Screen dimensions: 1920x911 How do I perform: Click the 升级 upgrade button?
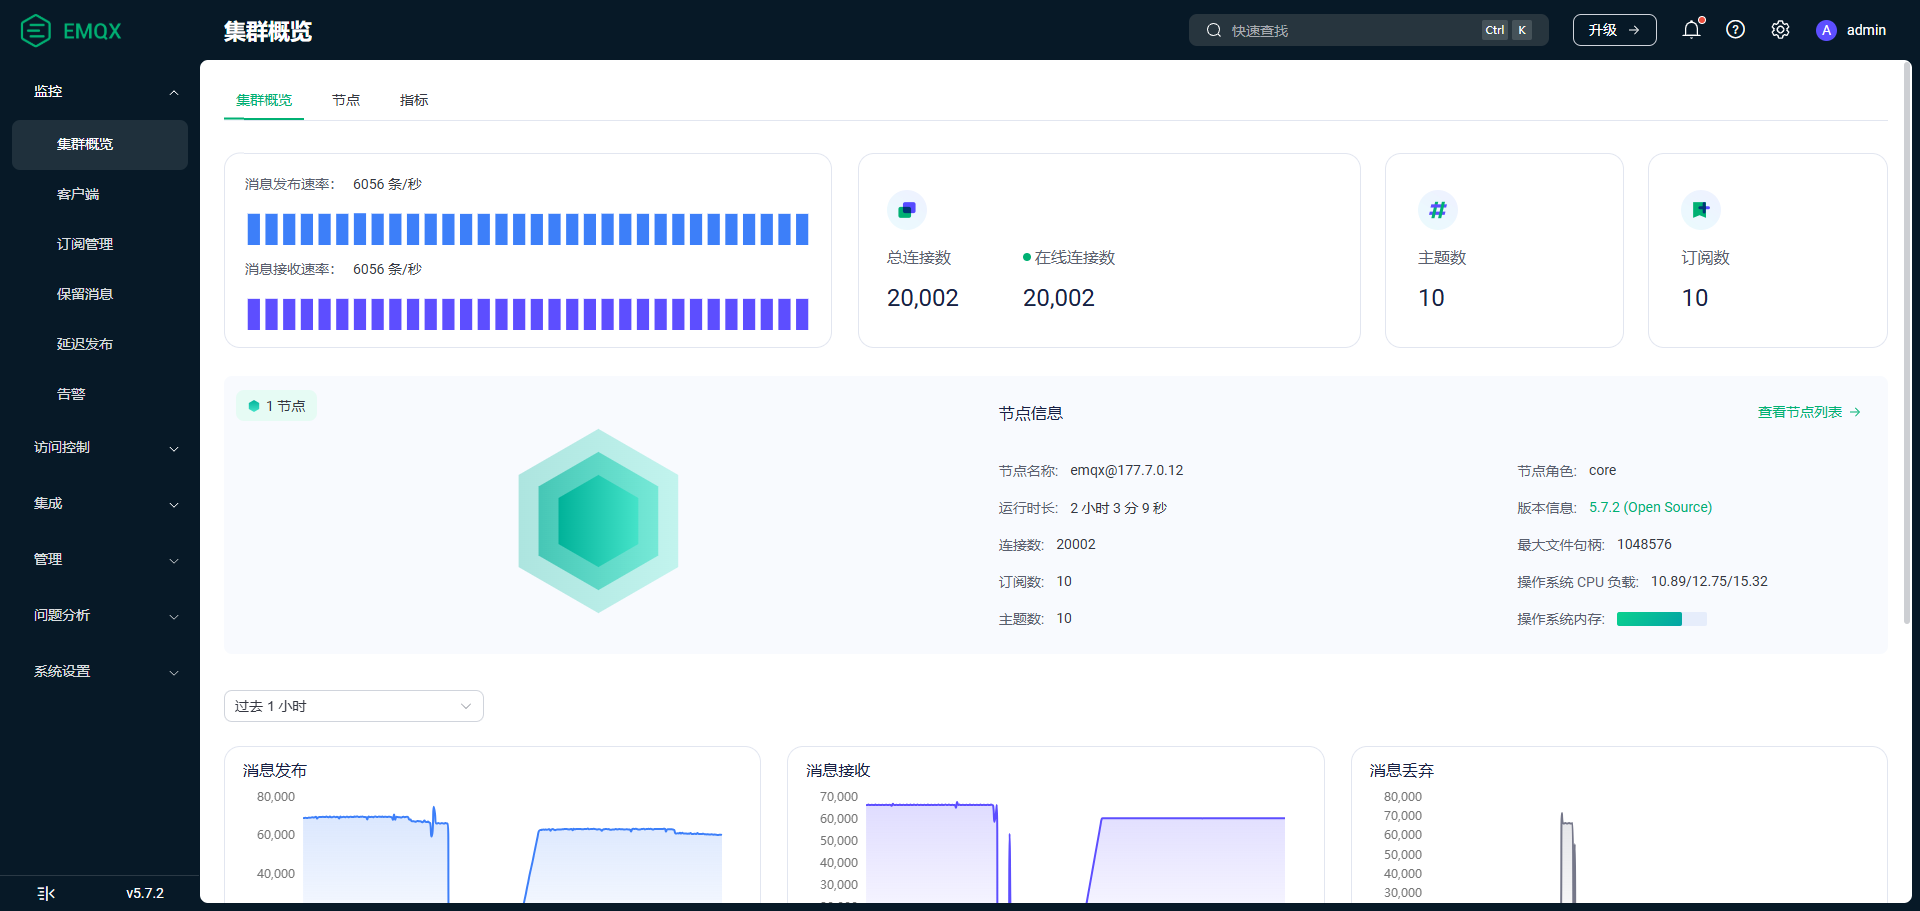(1614, 30)
